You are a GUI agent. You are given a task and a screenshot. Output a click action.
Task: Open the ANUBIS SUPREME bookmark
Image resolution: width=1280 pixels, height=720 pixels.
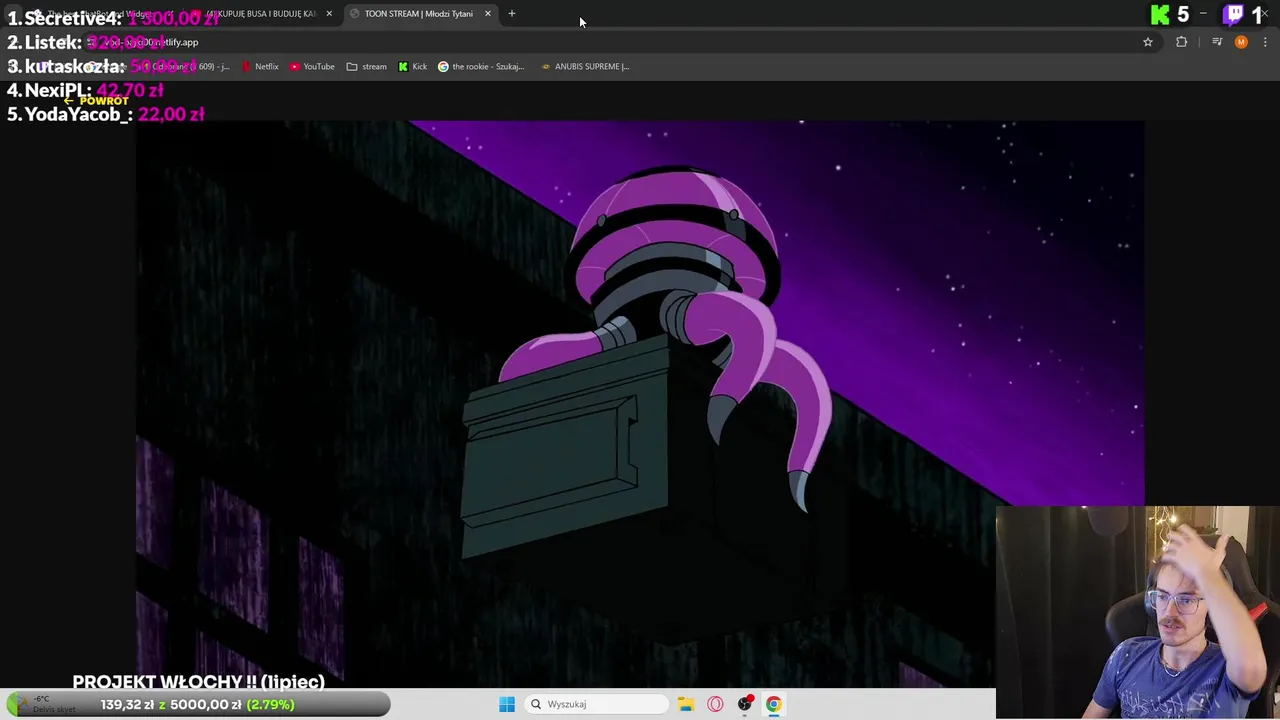[x=585, y=66]
